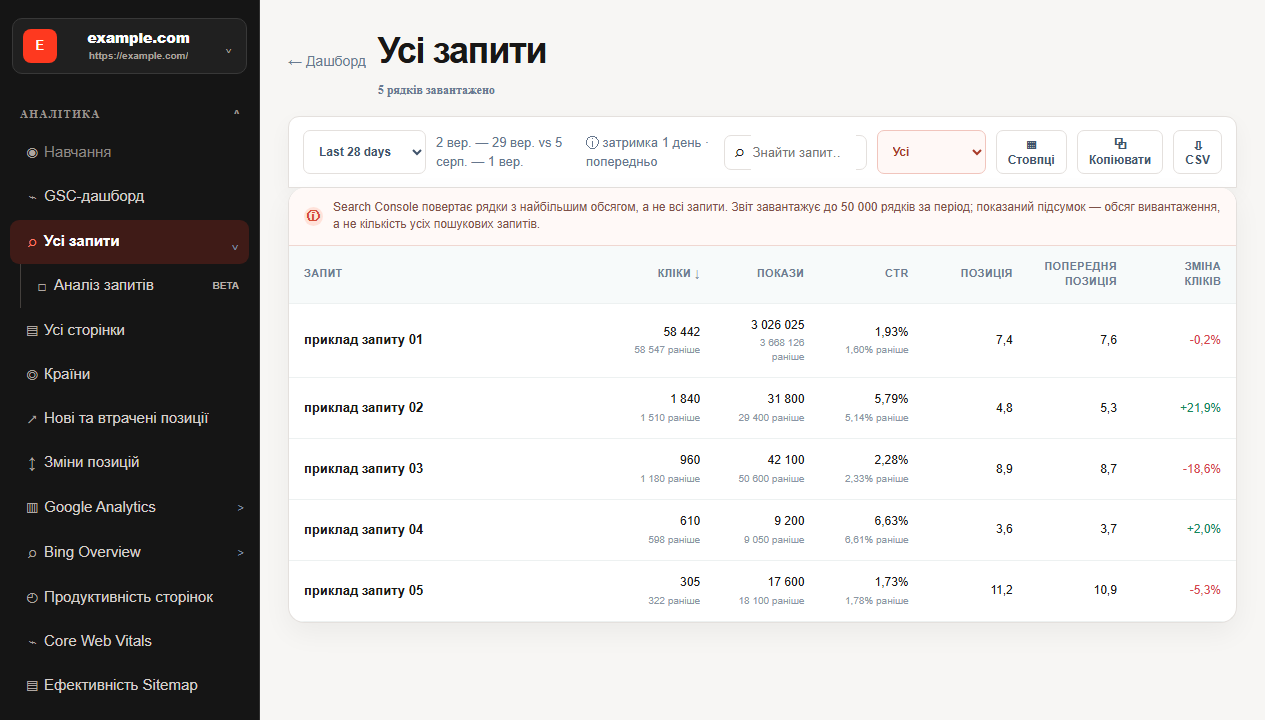Click the Усі сторінки sidebar icon

pos(32,331)
